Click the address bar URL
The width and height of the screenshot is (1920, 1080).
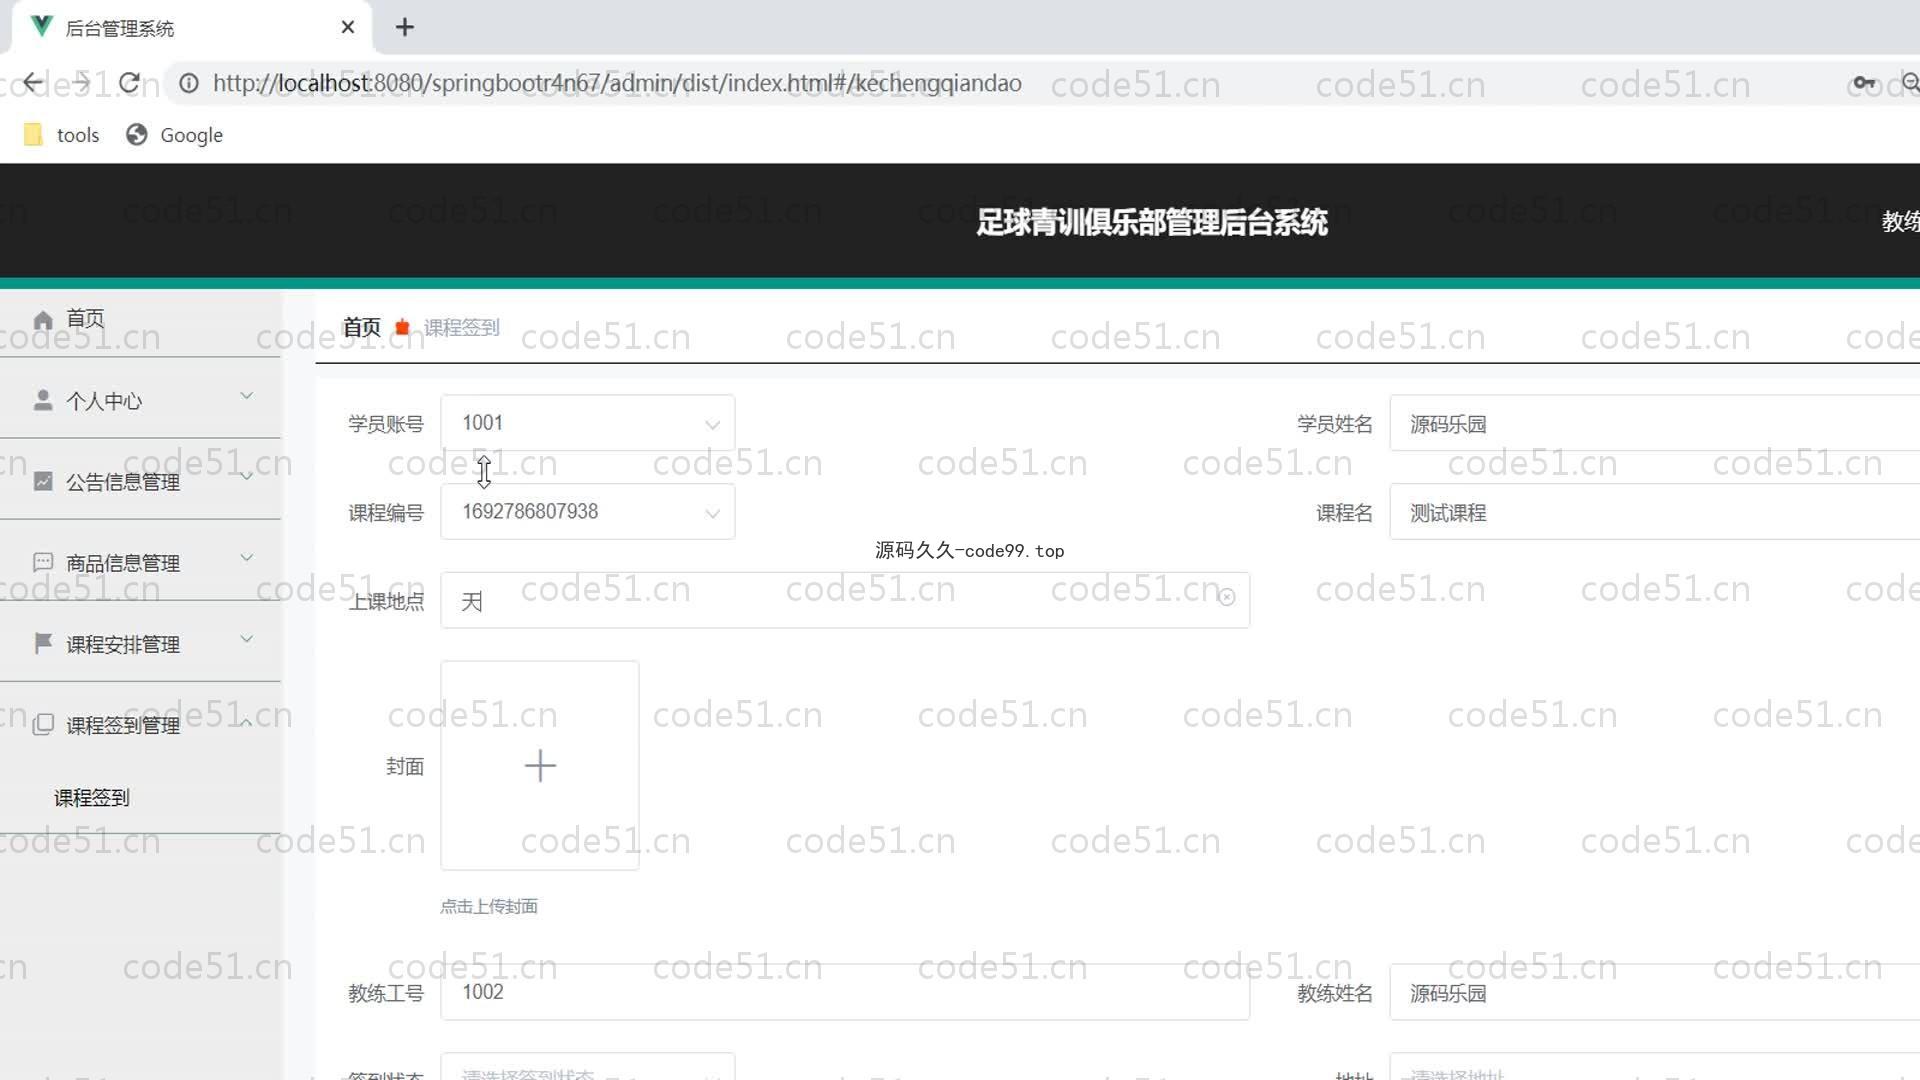click(617, 83)
